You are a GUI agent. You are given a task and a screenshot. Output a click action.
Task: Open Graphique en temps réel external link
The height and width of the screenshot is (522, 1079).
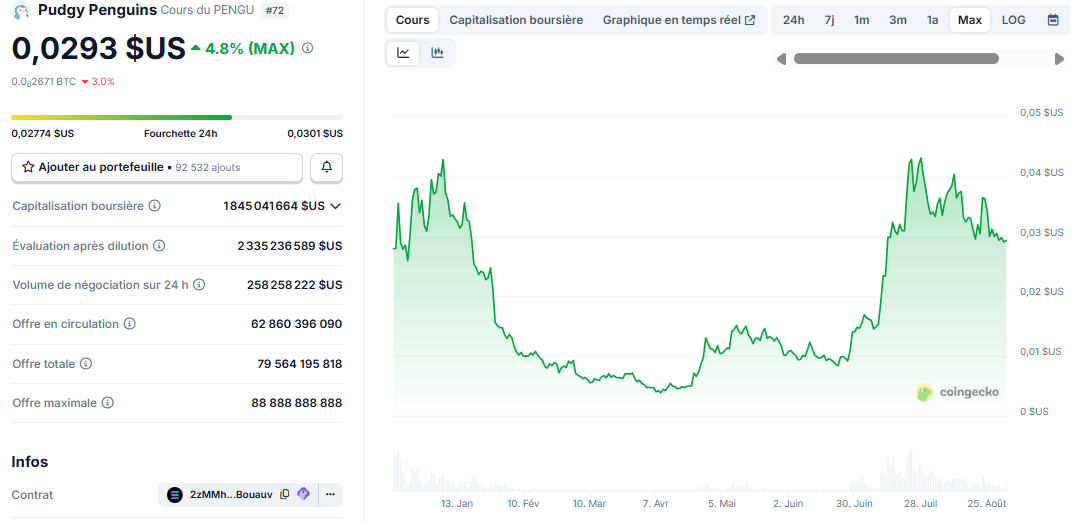click(679, 20)
